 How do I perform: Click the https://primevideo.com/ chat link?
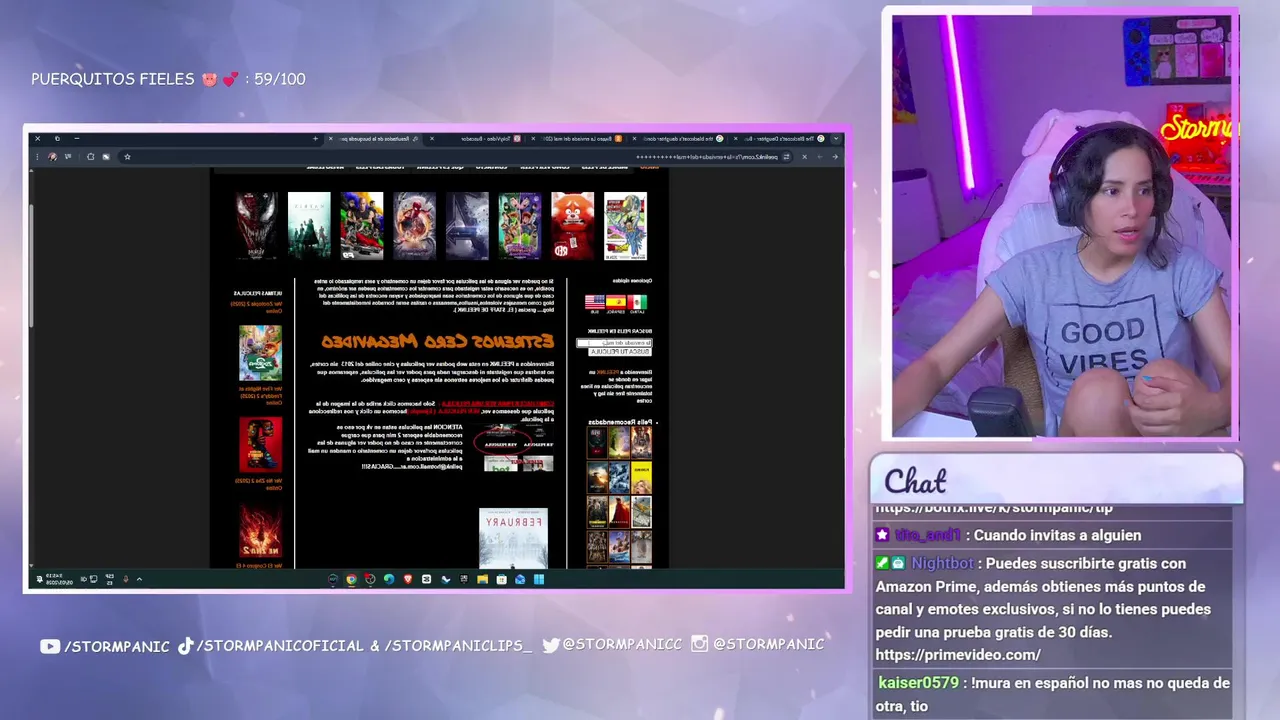pos(958,655)
